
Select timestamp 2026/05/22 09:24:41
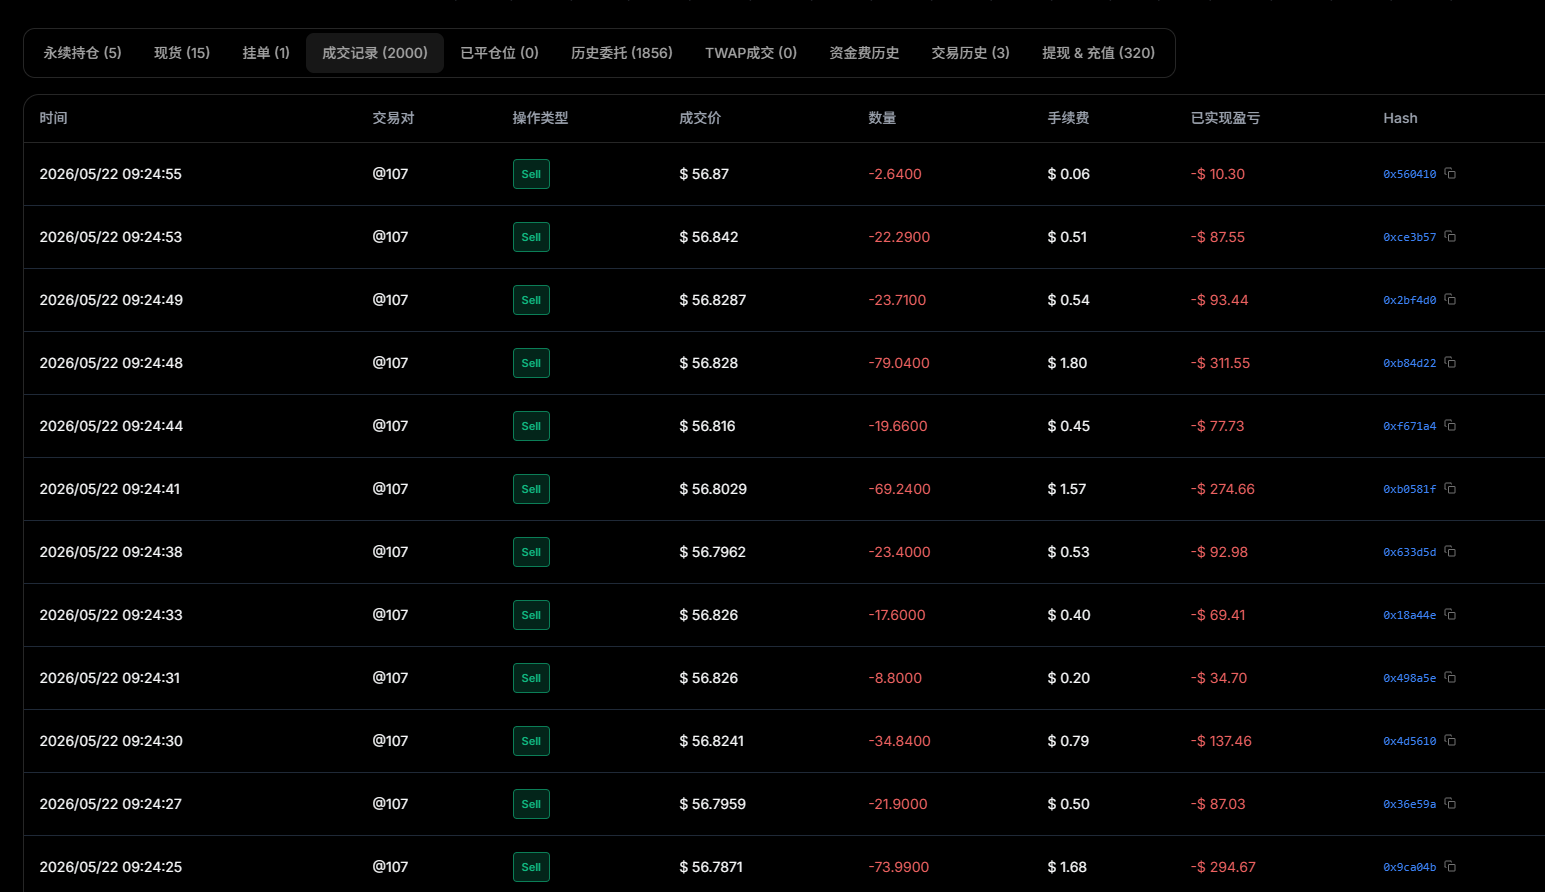[110, 489]
